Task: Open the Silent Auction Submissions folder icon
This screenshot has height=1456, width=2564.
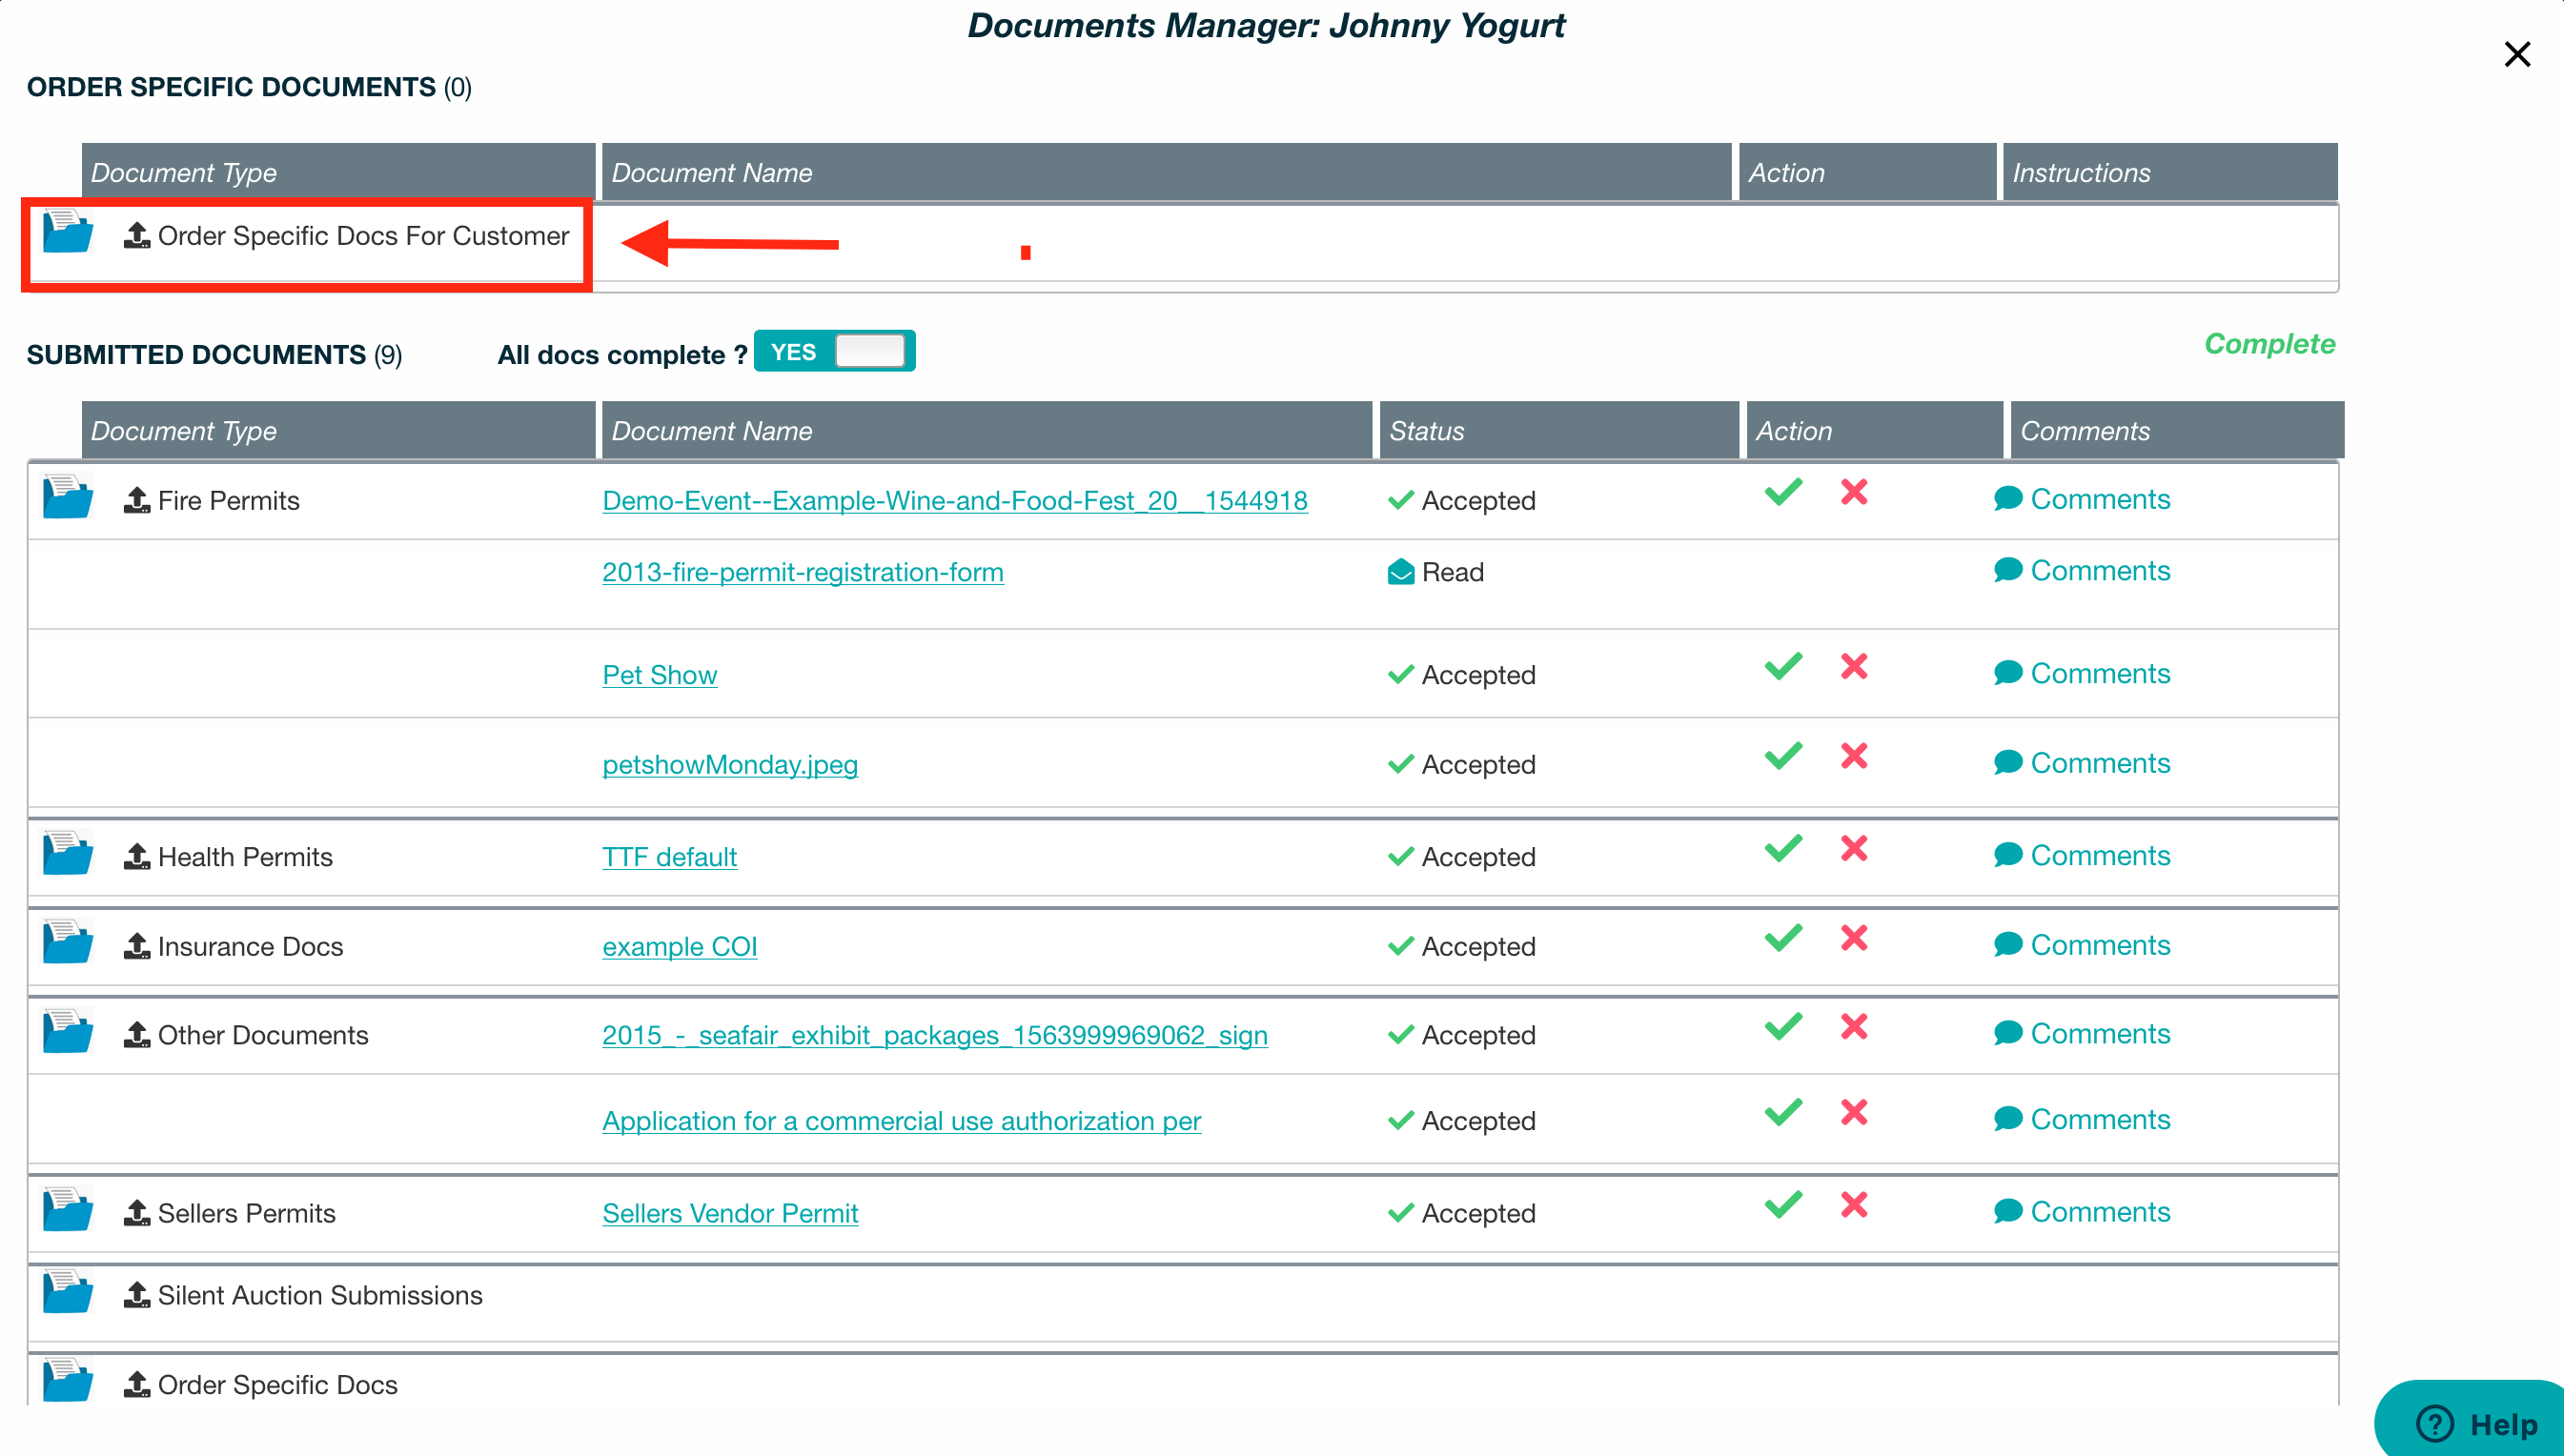Action: 68,1291
